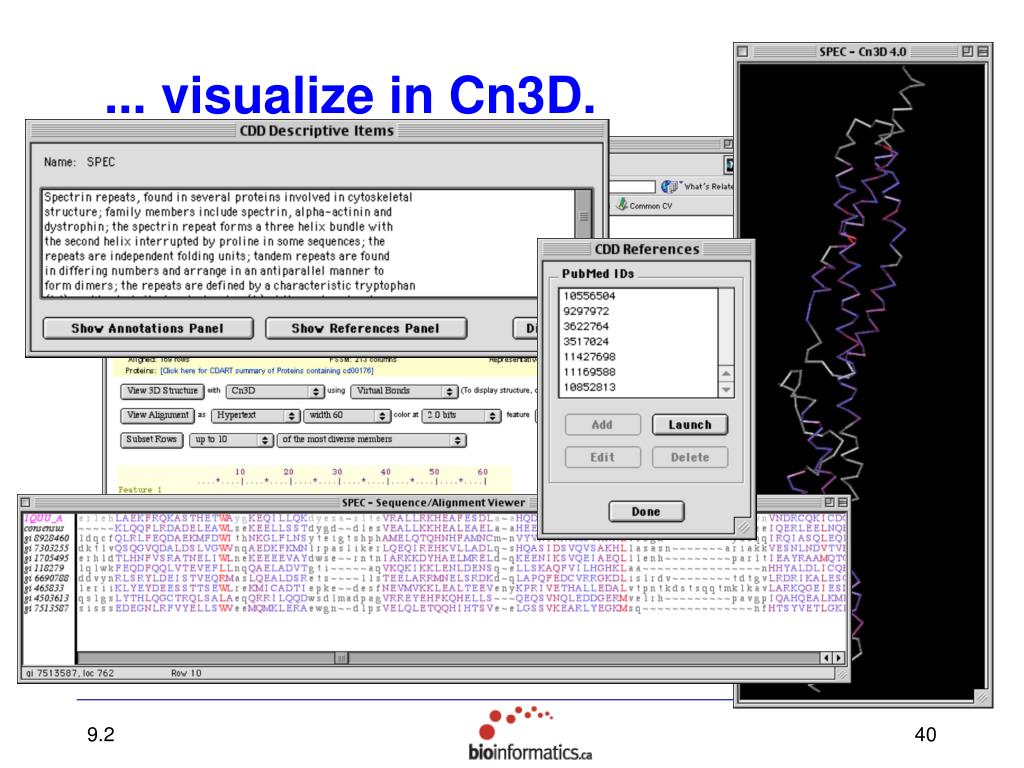Click the Cn3D window resize grip

(982, 697)
